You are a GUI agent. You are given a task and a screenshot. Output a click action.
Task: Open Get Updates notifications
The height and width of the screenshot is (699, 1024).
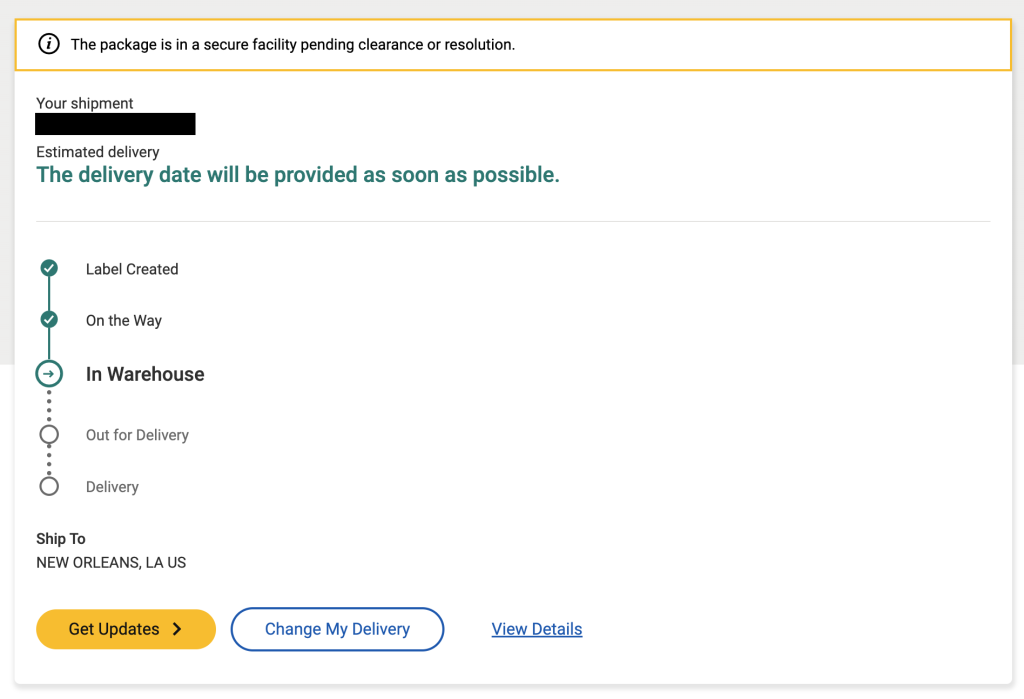click(x=126, y=629)
